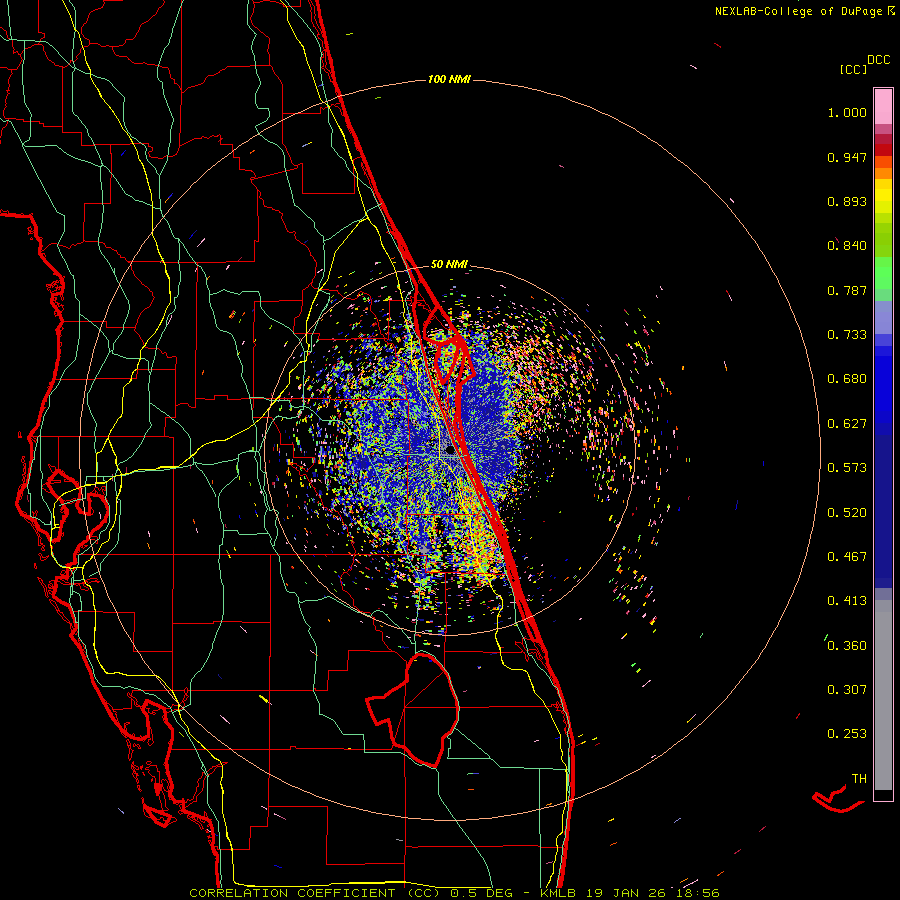Viewport: 900px width, 900px height.
Task: Click the KMLB radar site black center dot
Action: (451, 451)
